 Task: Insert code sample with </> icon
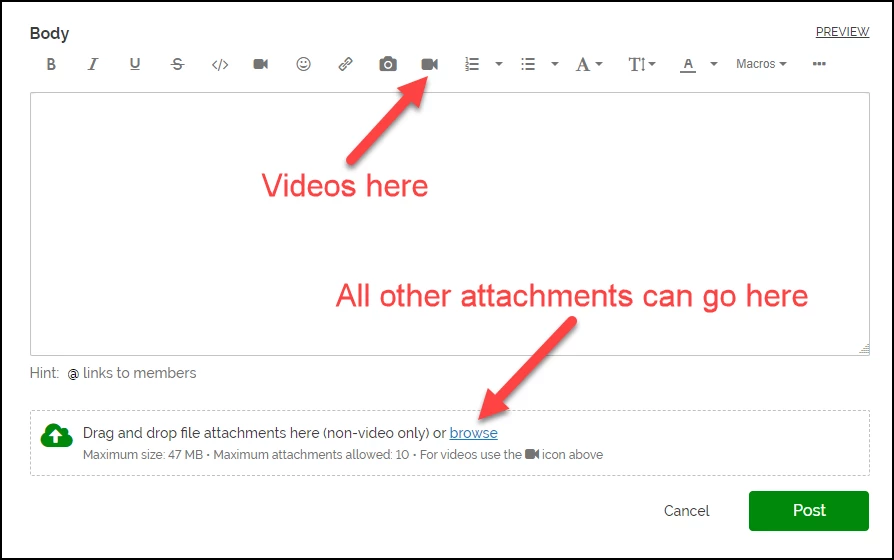[x=220, y=64]
